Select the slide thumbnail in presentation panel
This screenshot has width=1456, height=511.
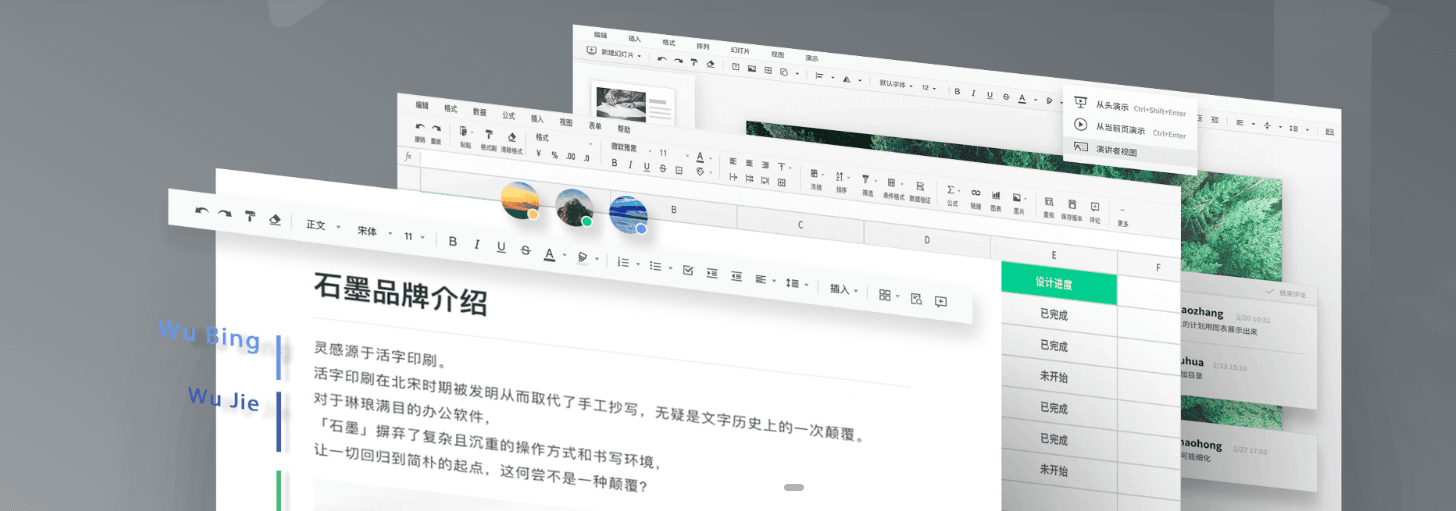tap(633, 104)
